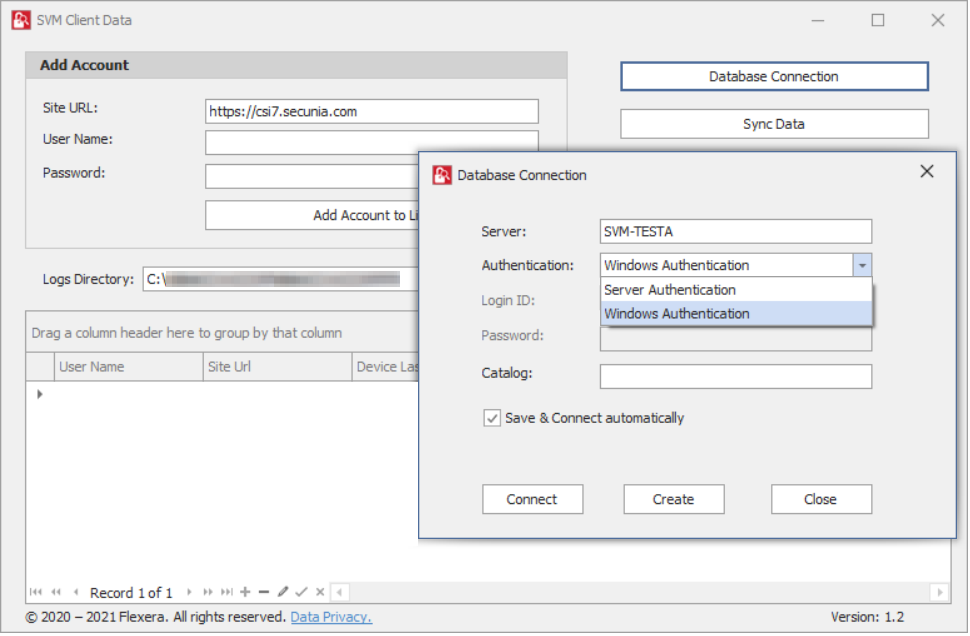Click the previous page navigator icon
Viewport: 970px width, 636px height.
56,593
